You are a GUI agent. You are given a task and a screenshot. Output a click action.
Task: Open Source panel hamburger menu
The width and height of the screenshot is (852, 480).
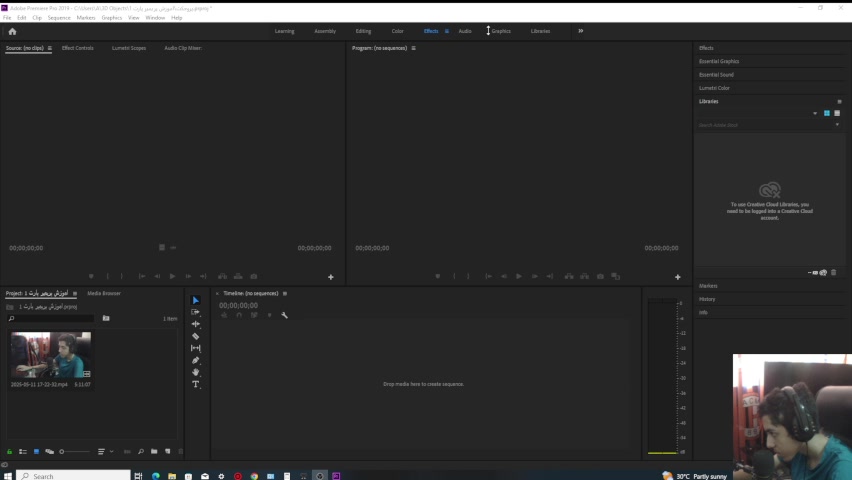[x=49, y=48]
